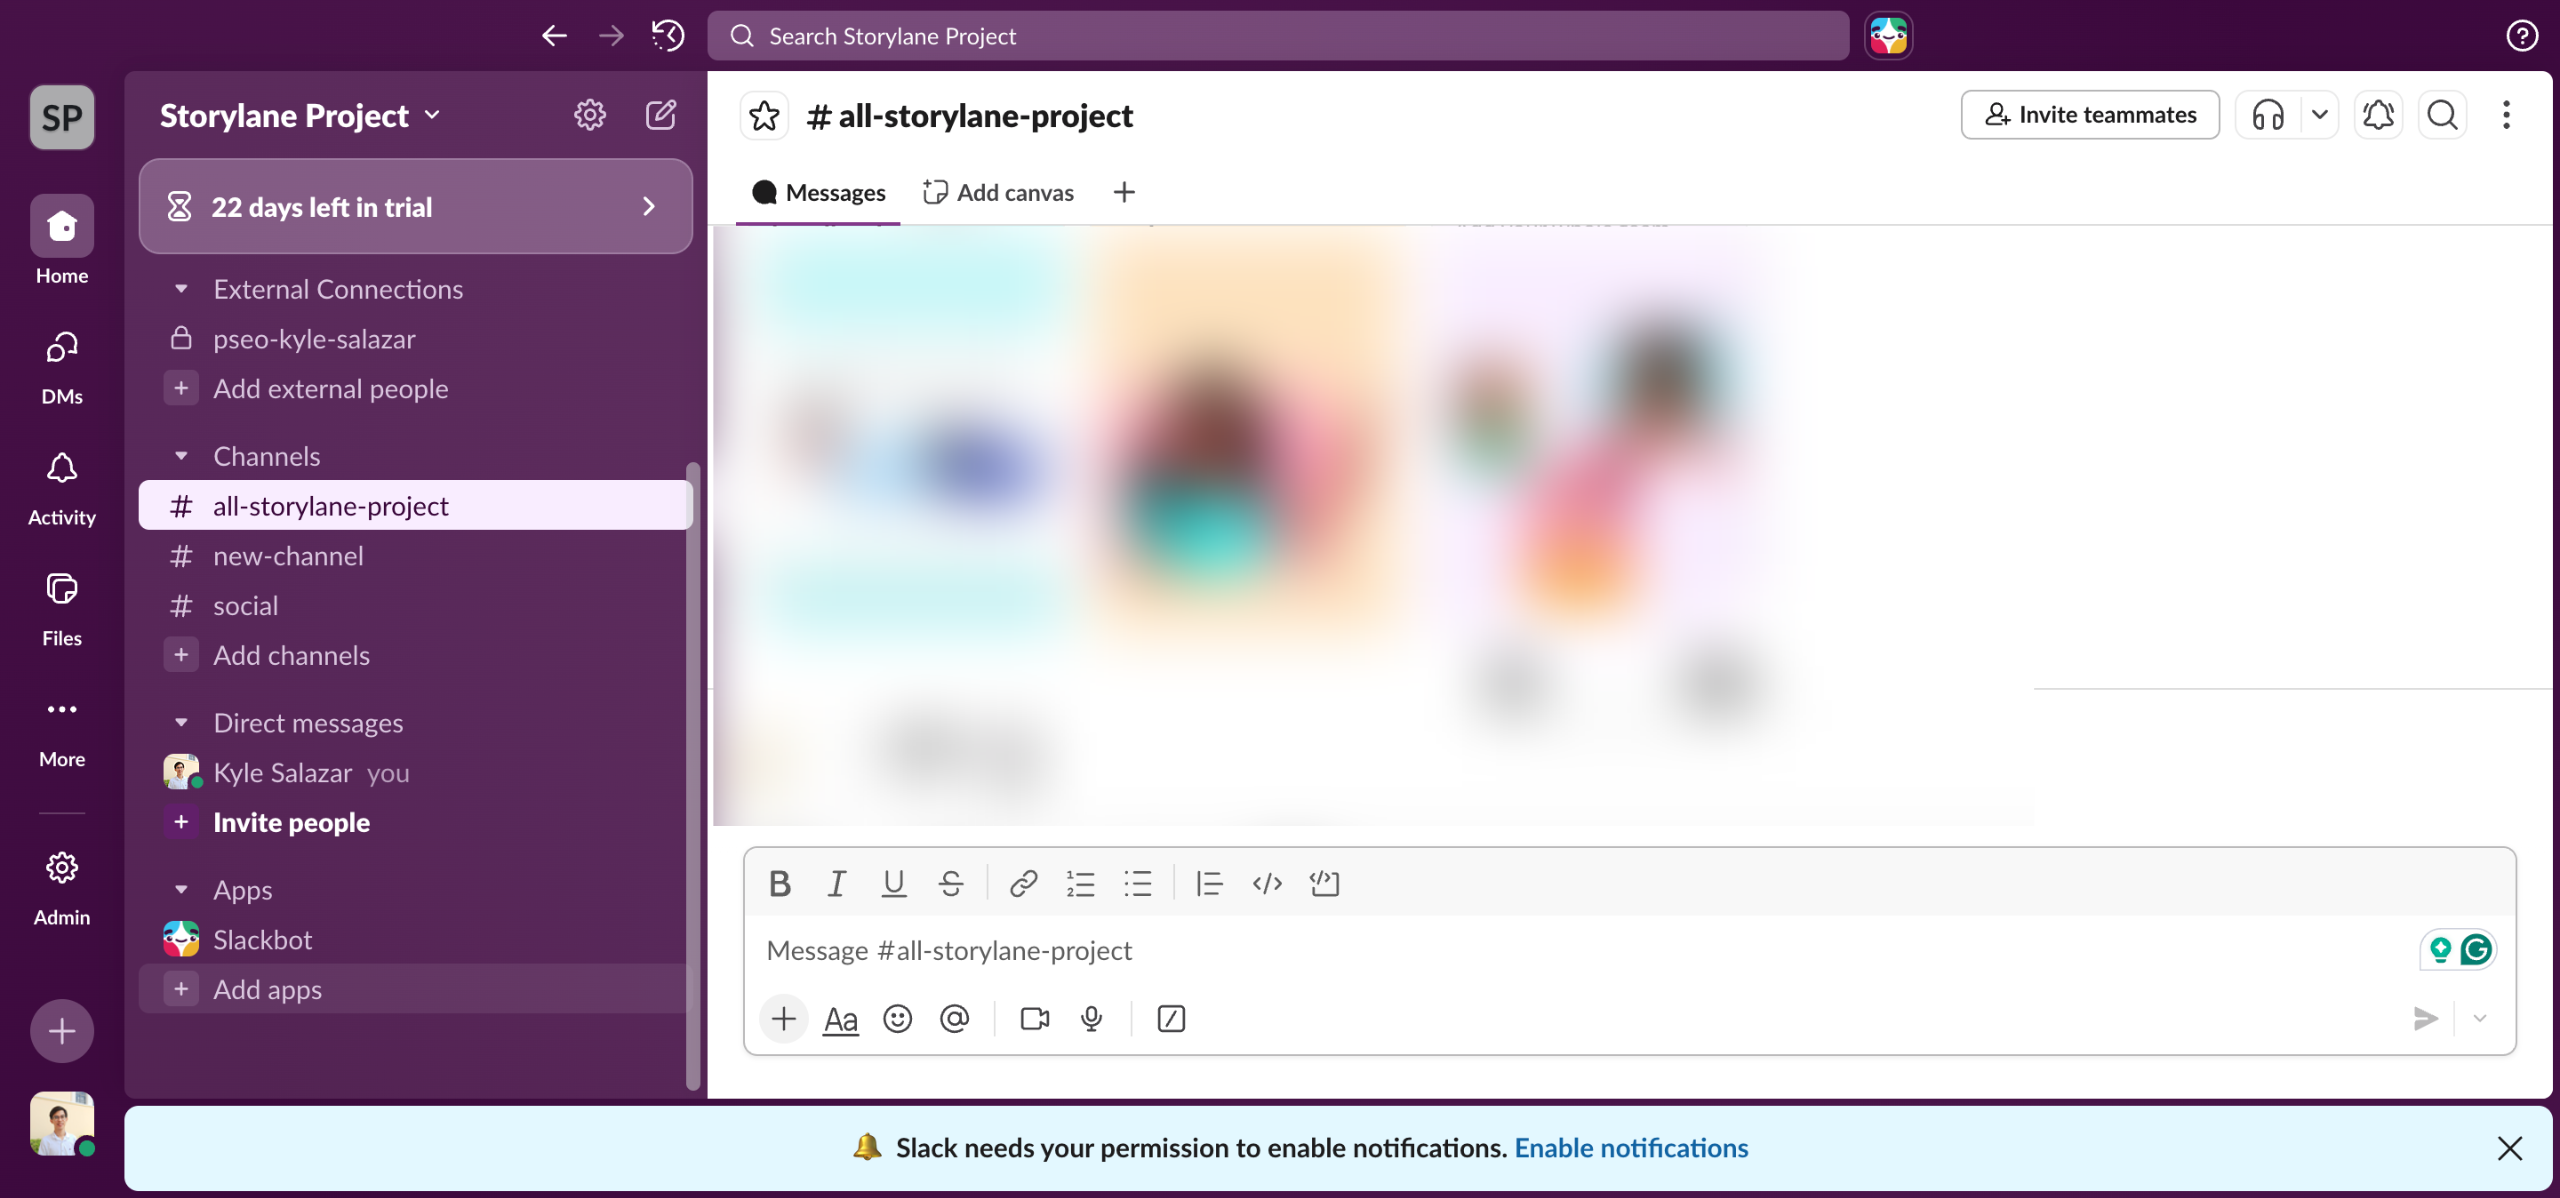
Task: Open the social channel
Action: tap(245, 606)
